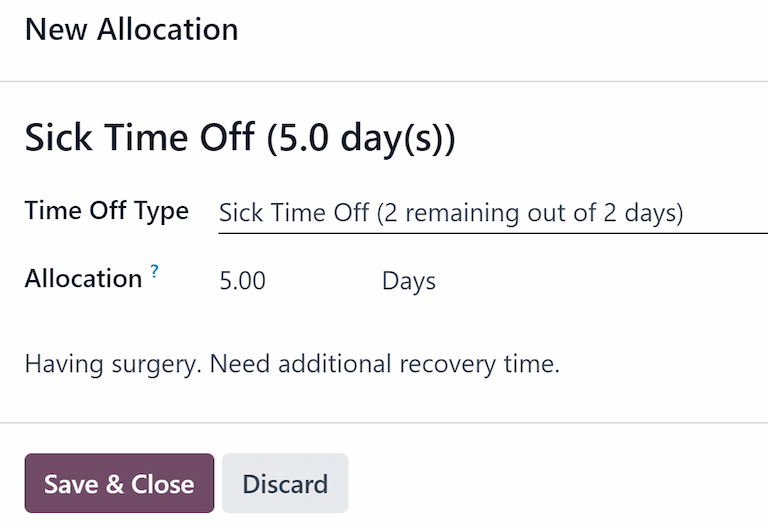Click the Allocation field label
The image size is (768, 528).
click(83, 279)
